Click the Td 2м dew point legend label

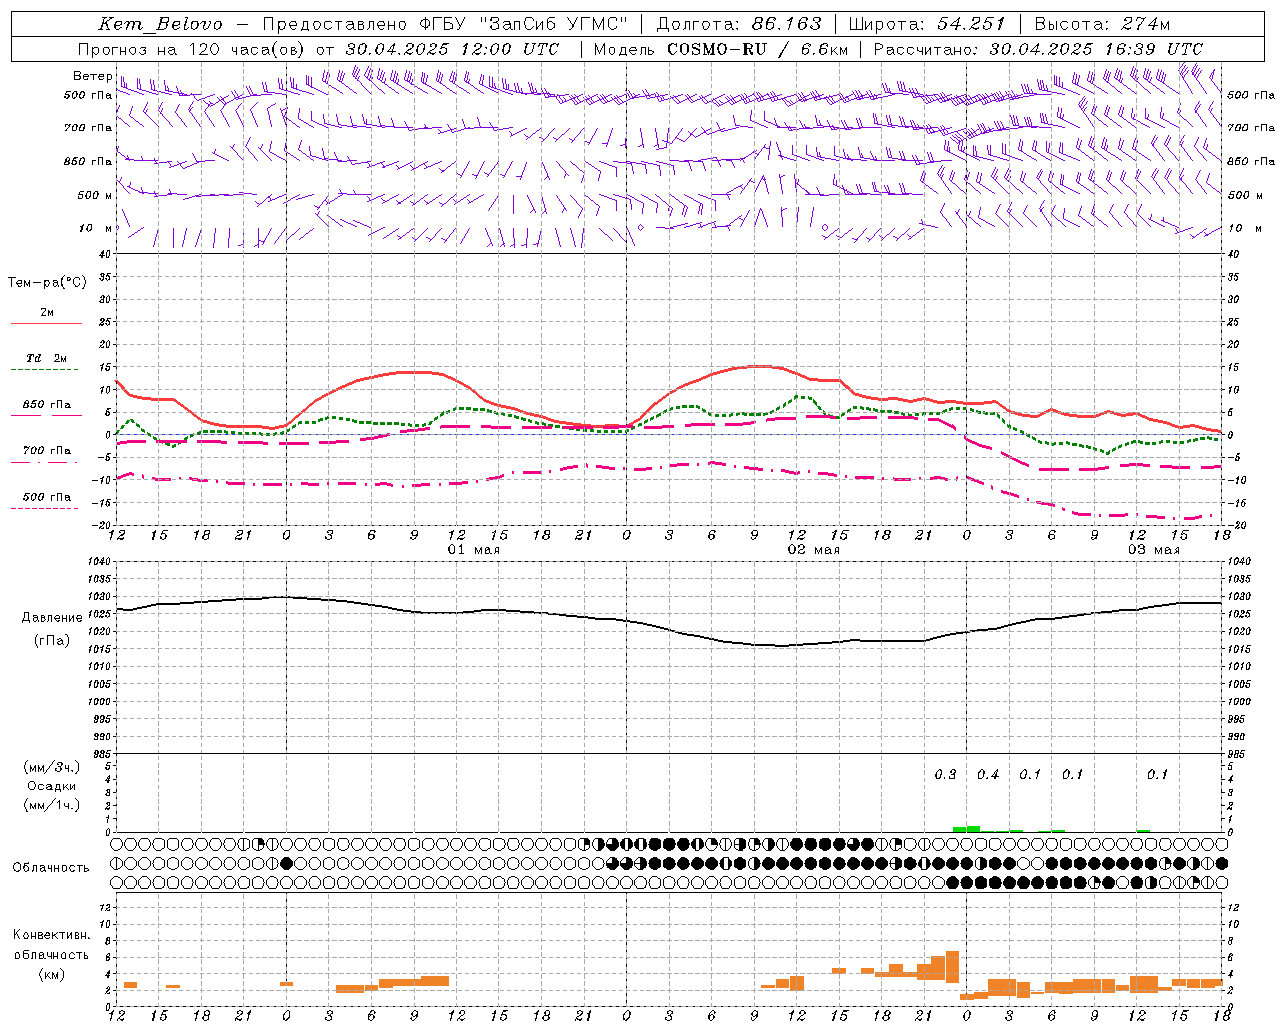46,357
